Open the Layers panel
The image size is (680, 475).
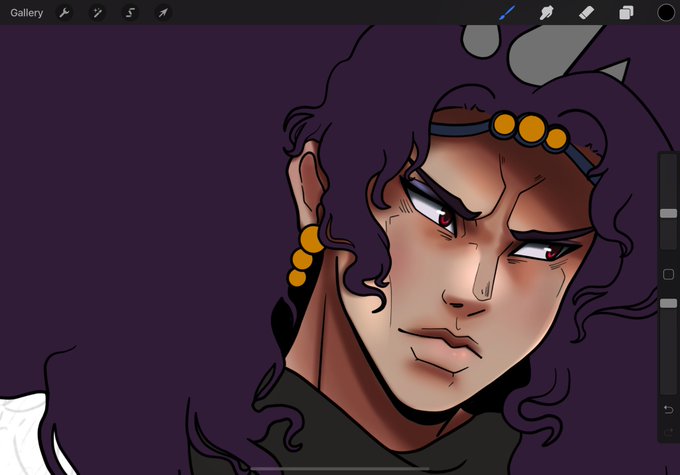626,13
